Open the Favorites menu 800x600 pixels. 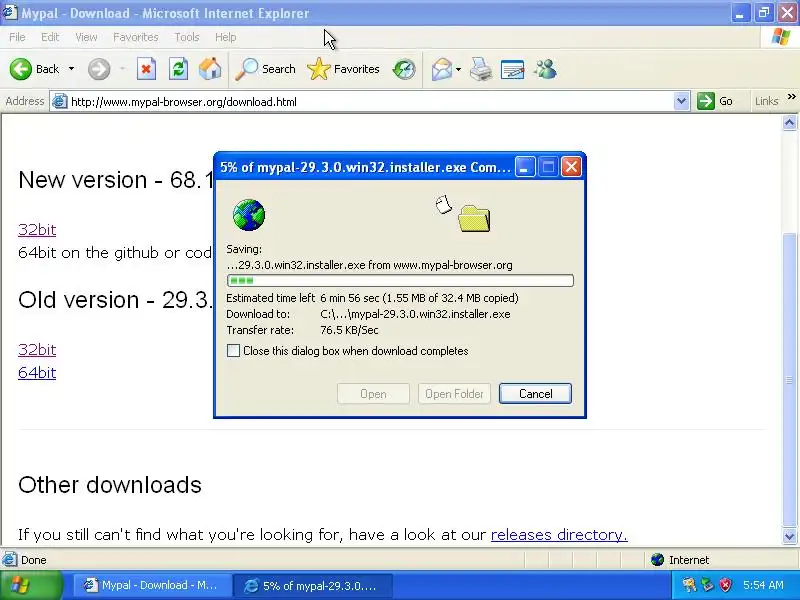coord(136,37)
